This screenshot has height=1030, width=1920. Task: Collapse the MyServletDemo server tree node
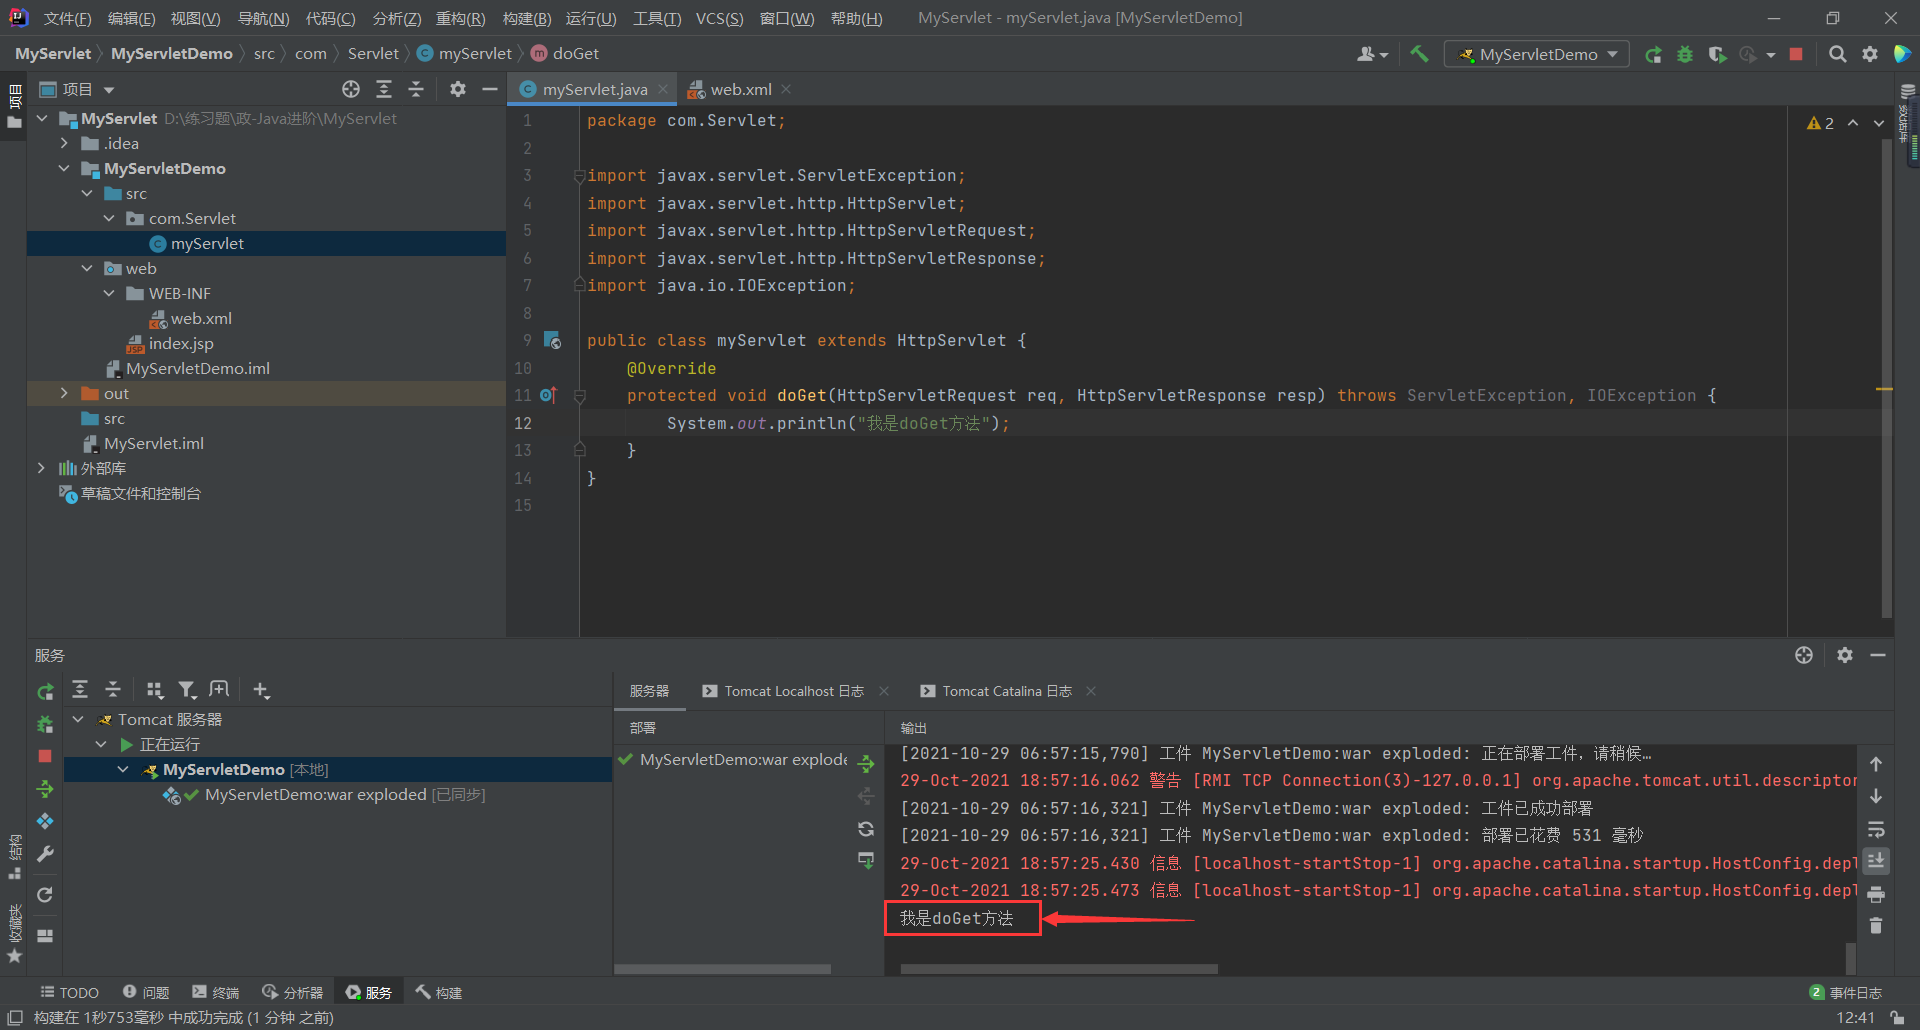click(x=123, y=769)
